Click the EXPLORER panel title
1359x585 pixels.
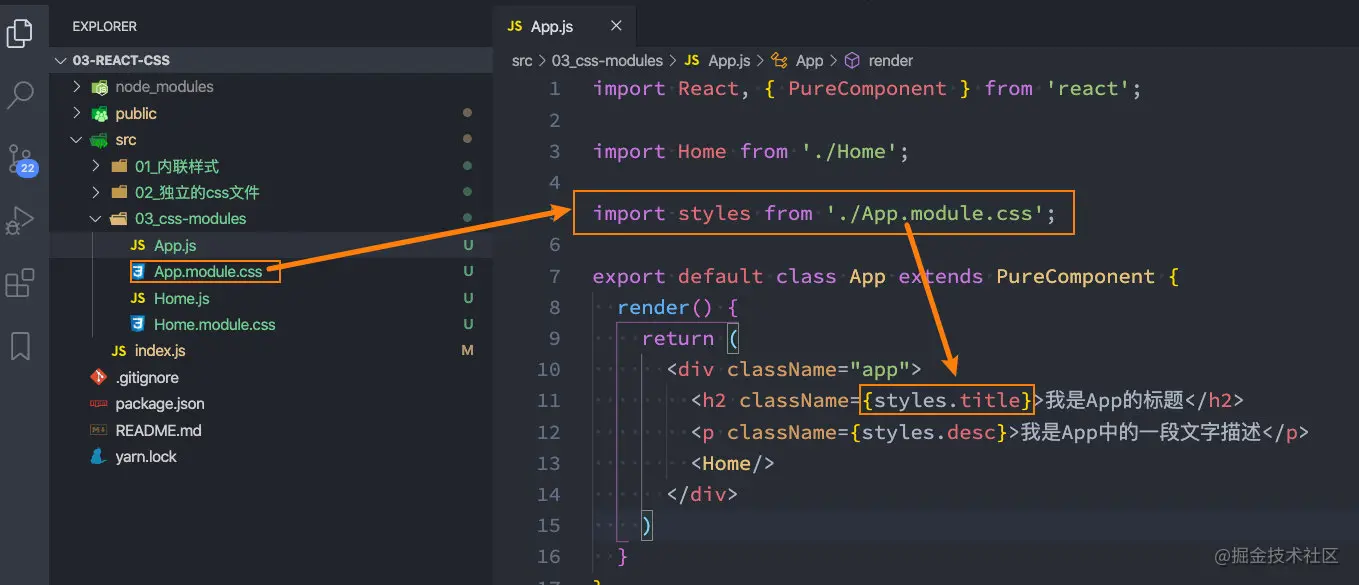105,27
